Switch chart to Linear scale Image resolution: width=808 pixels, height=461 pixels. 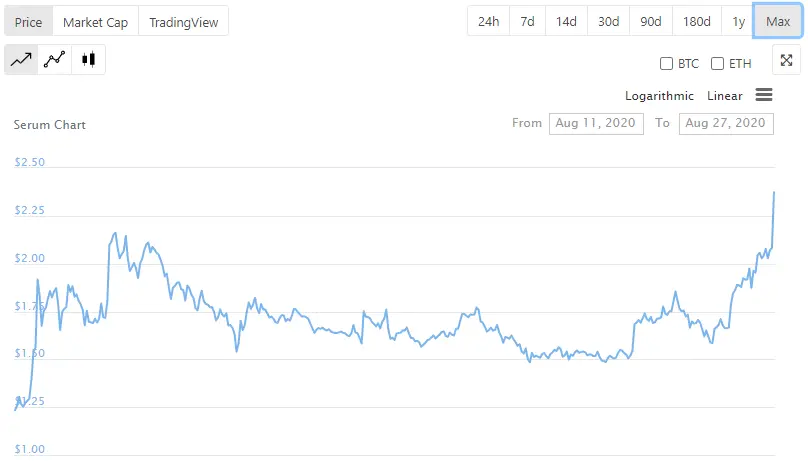tap(725, 96)
